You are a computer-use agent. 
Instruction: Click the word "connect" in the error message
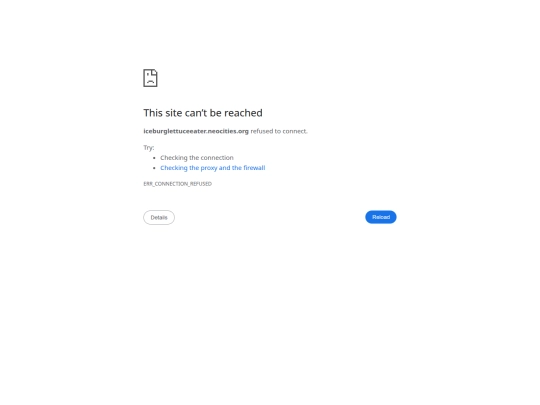[x=294, y=131]
